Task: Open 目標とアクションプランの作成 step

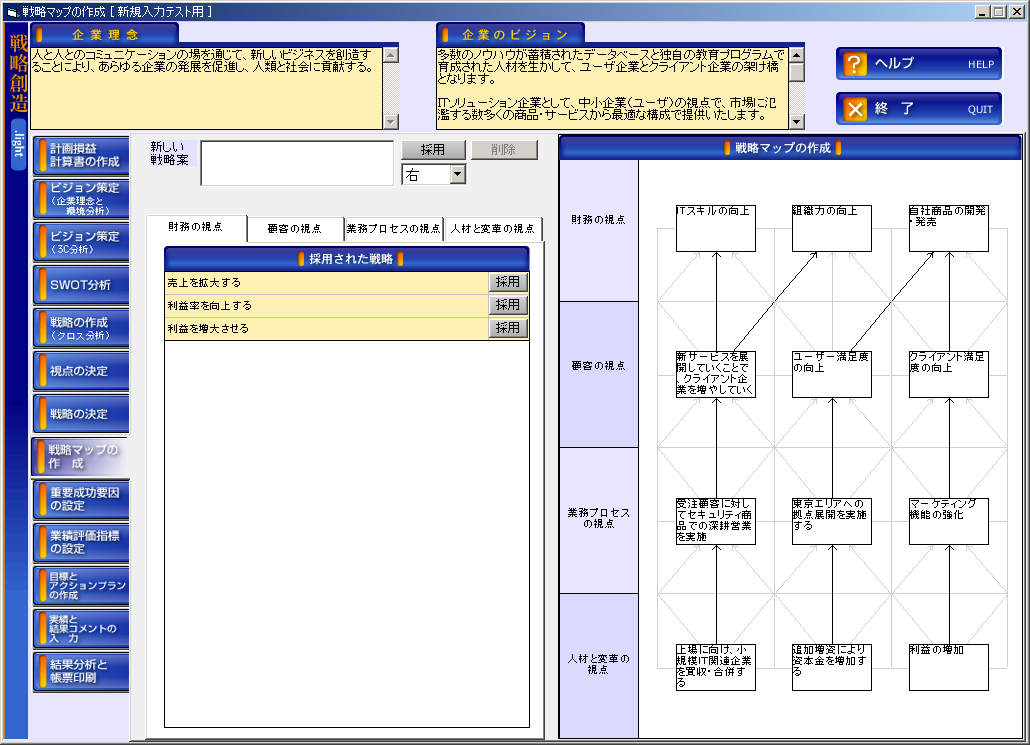Action: [81, 585]
